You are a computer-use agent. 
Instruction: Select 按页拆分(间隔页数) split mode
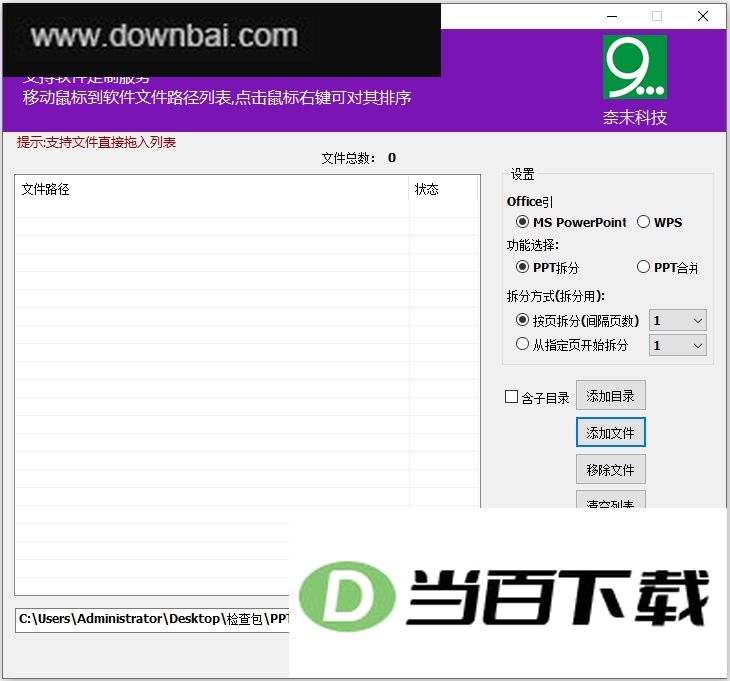click(x=577, y=321)
